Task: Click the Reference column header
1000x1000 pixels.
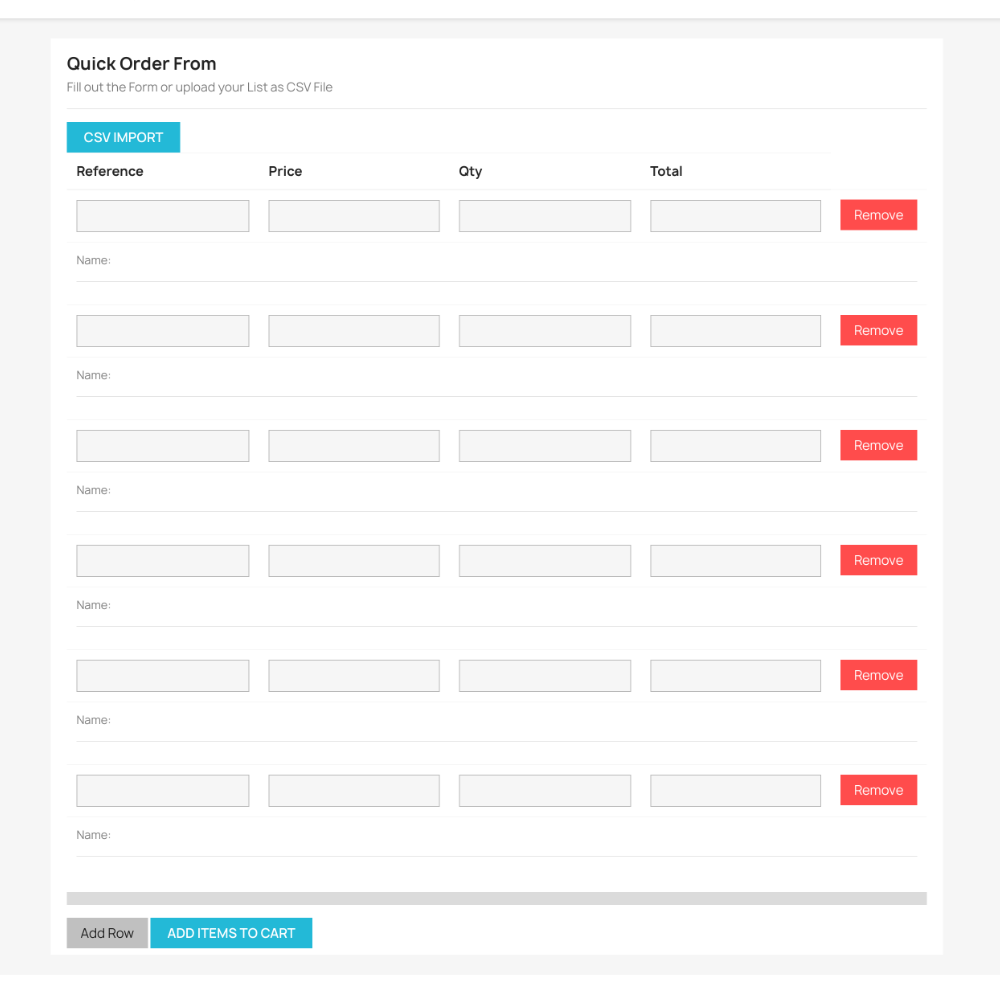Action: pos(110,171)
